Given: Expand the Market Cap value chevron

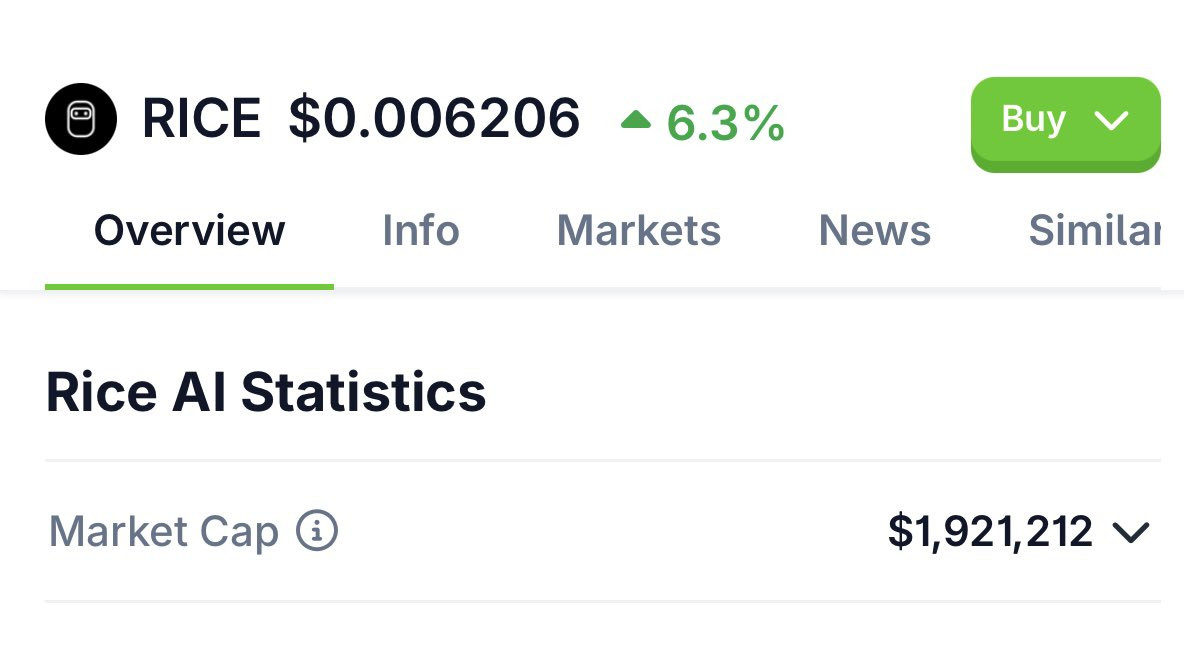Looking at the screenshot, I should coord(1131,532).
